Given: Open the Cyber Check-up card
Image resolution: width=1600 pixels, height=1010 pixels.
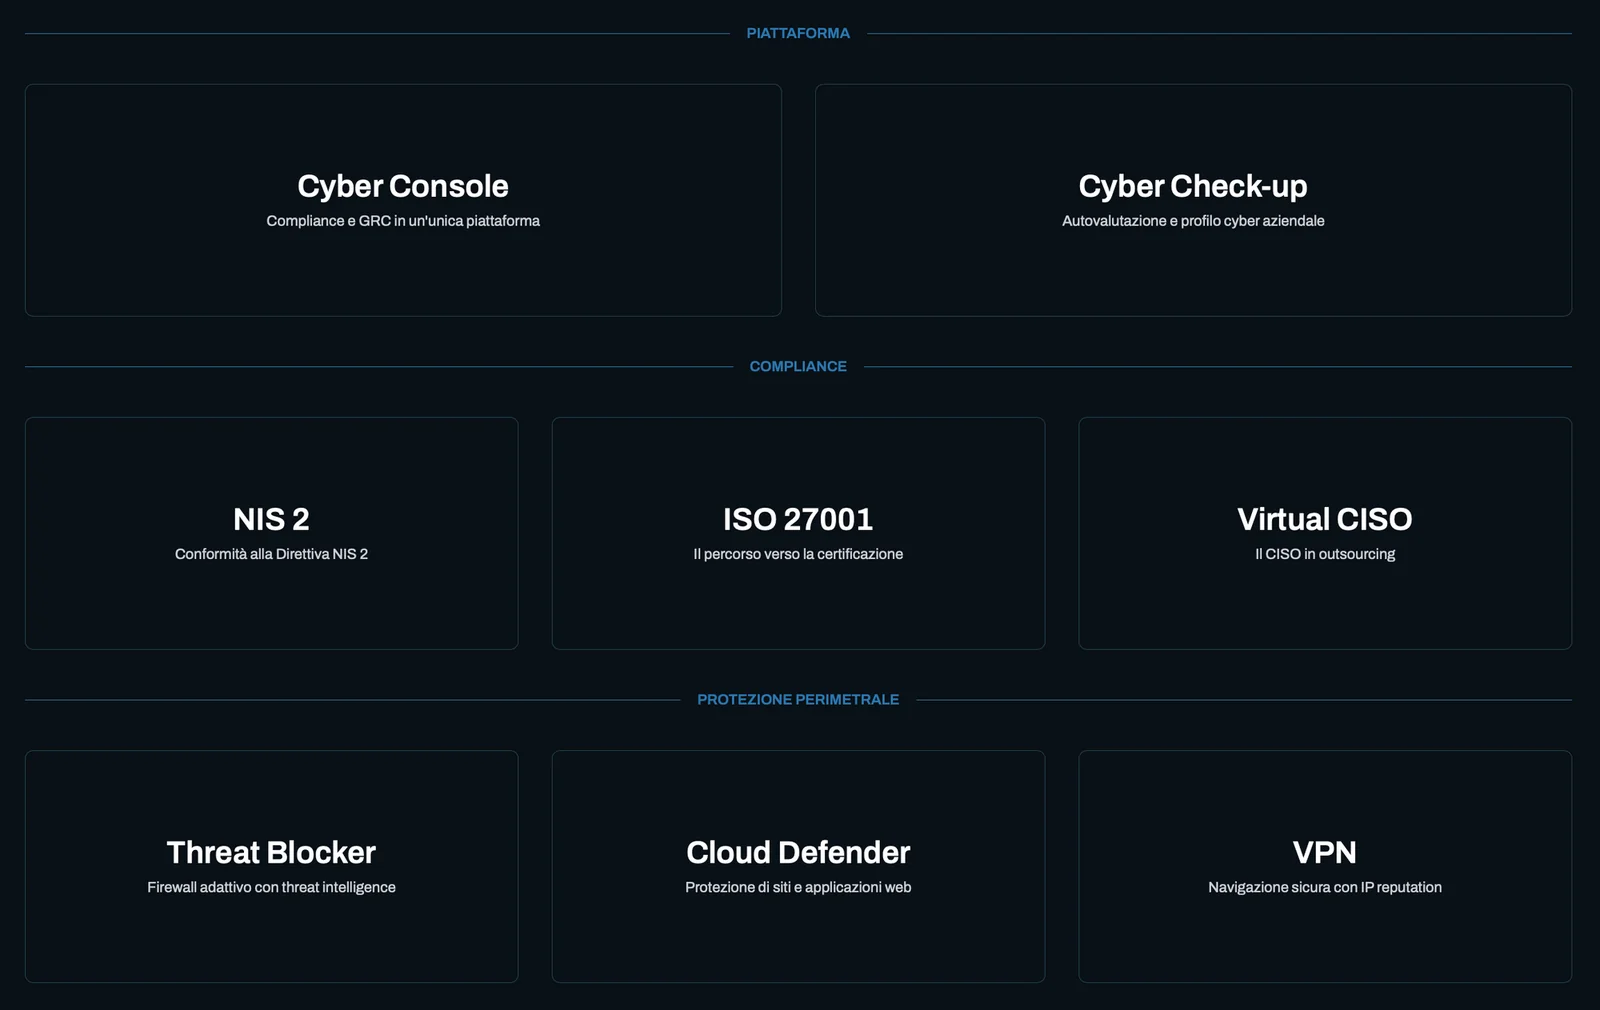Looking at the screenshot, I should point(1193,200).
